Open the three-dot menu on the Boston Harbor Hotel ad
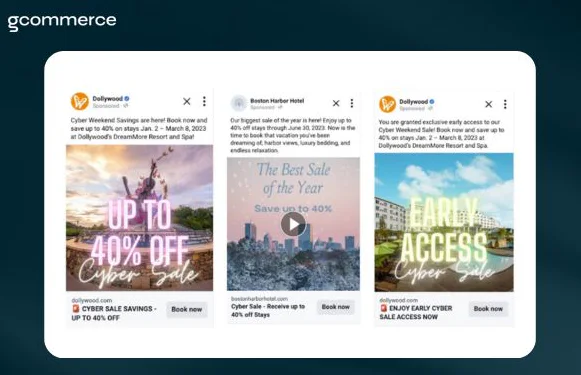The image size is (581, 375). coord(352,103)
